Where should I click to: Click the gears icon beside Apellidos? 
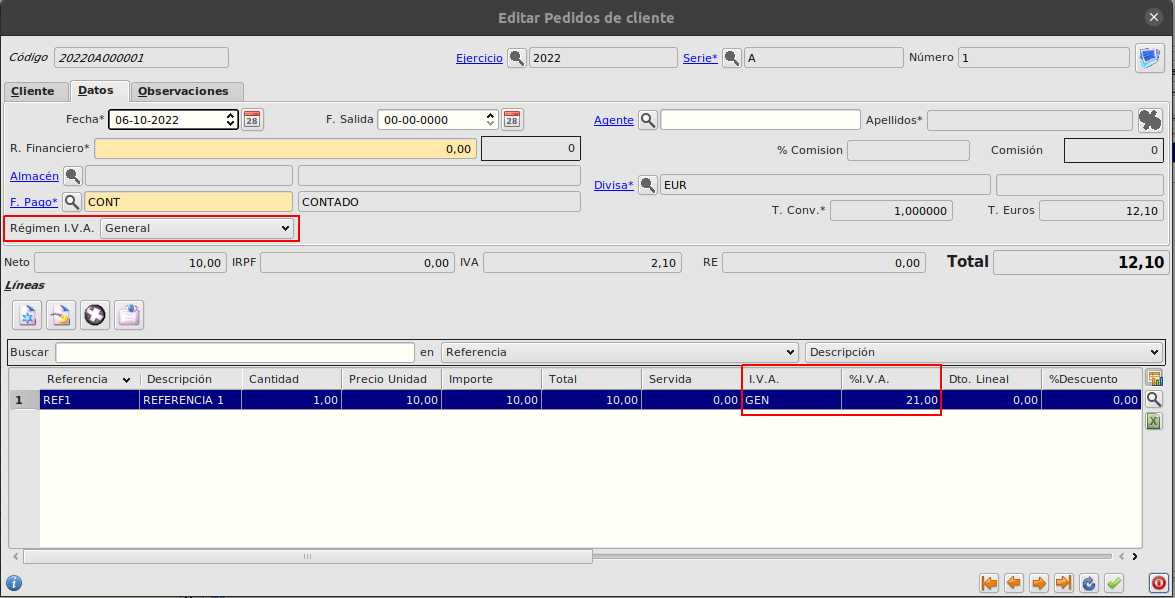[1150, 120]
